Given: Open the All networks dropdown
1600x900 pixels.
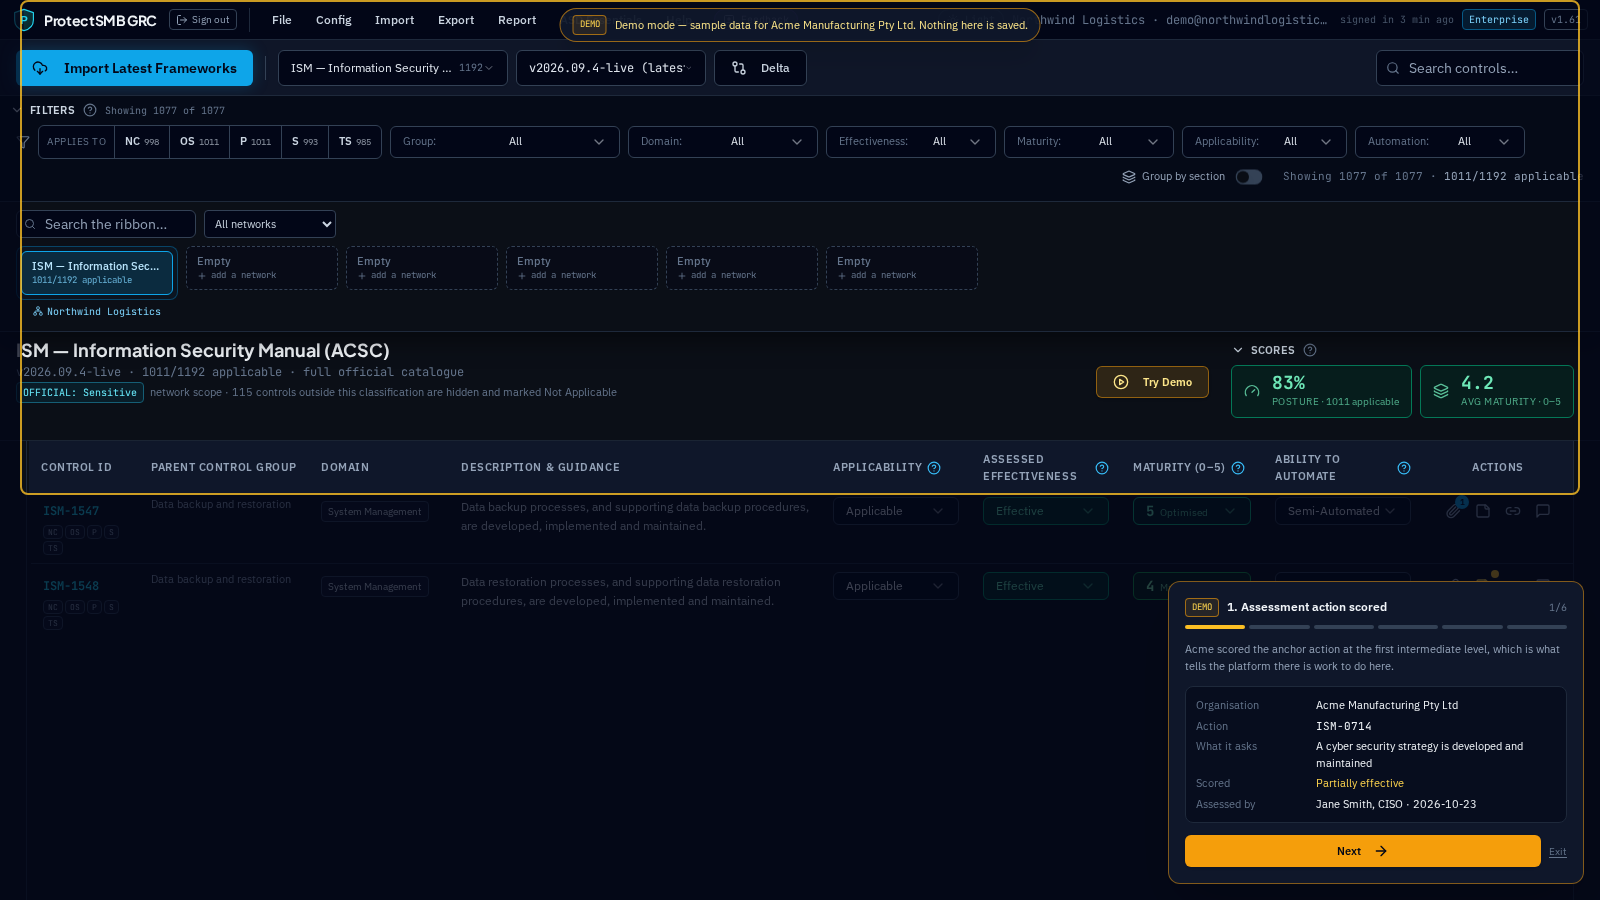Looking at the screenshot, I should click(270, 224).
